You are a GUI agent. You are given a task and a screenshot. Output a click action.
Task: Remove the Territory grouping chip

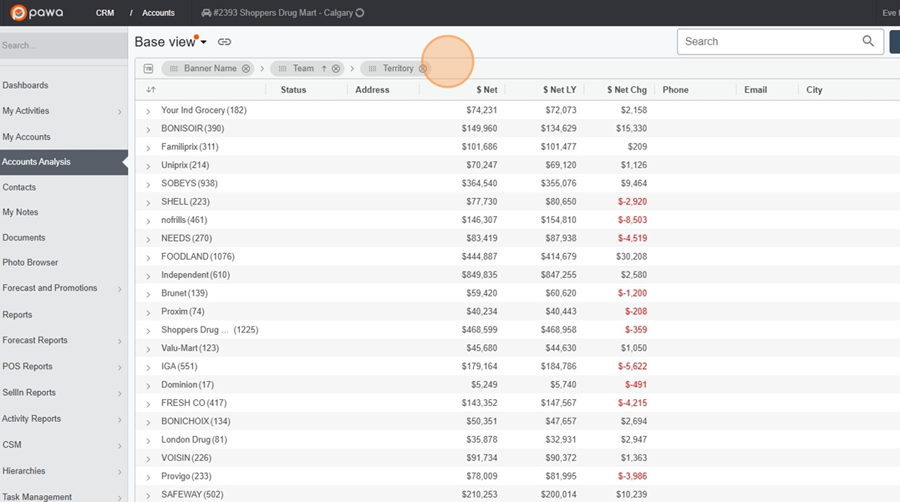[x=422, y=68]
